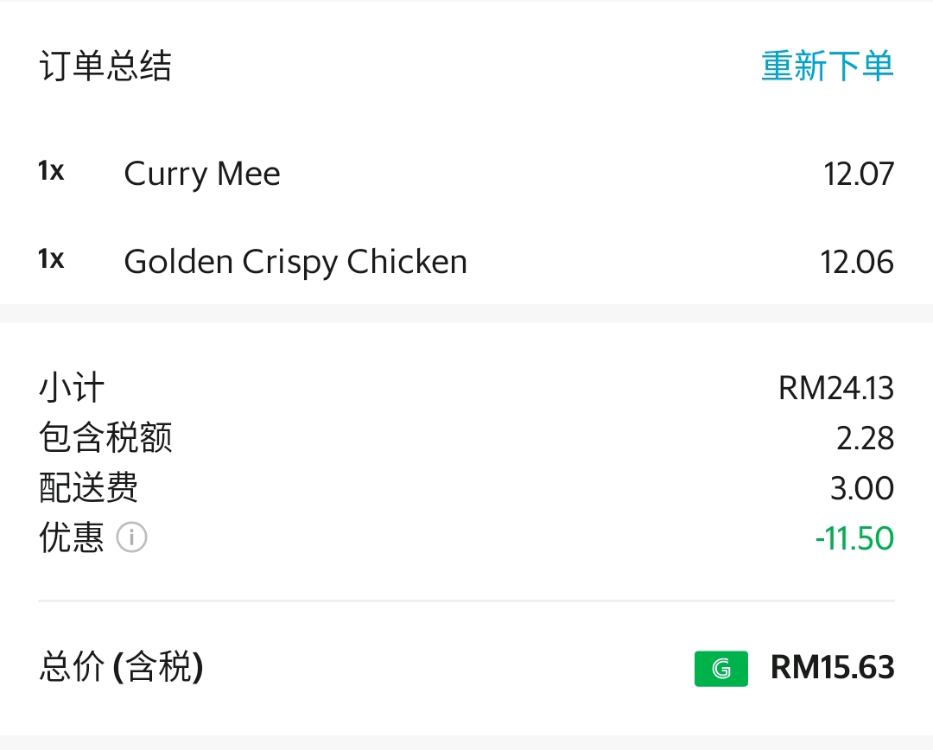Click the 订单总结 heading
This screenshot has width=933, height=750.
(x=105, y=66)
